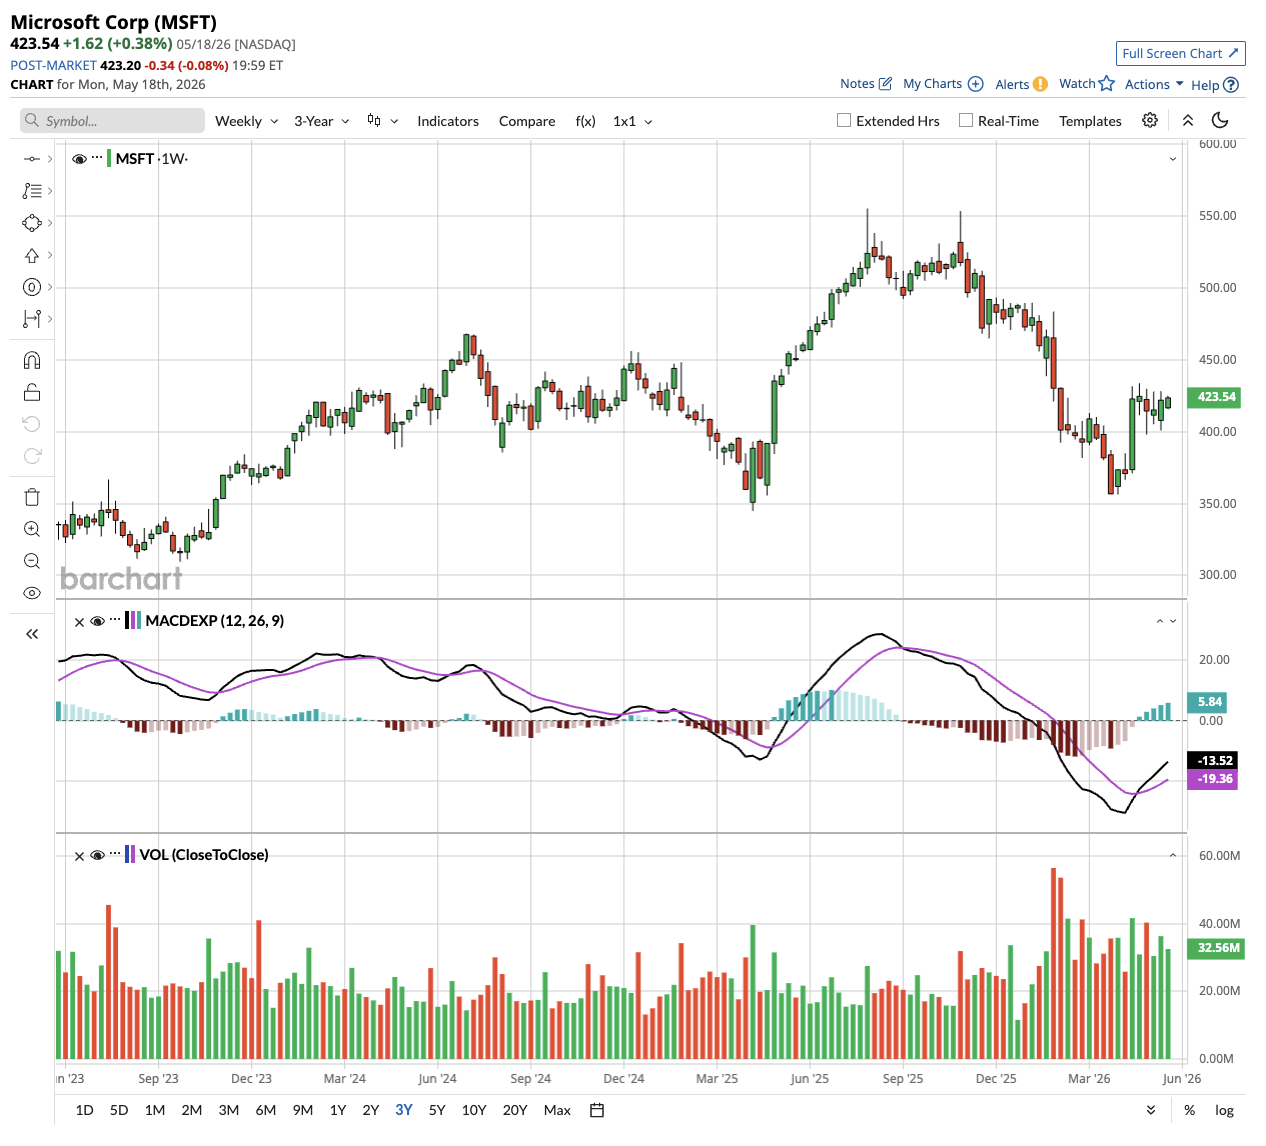Hide the MACDEXP indicator via eye icon

pos(98,621)
